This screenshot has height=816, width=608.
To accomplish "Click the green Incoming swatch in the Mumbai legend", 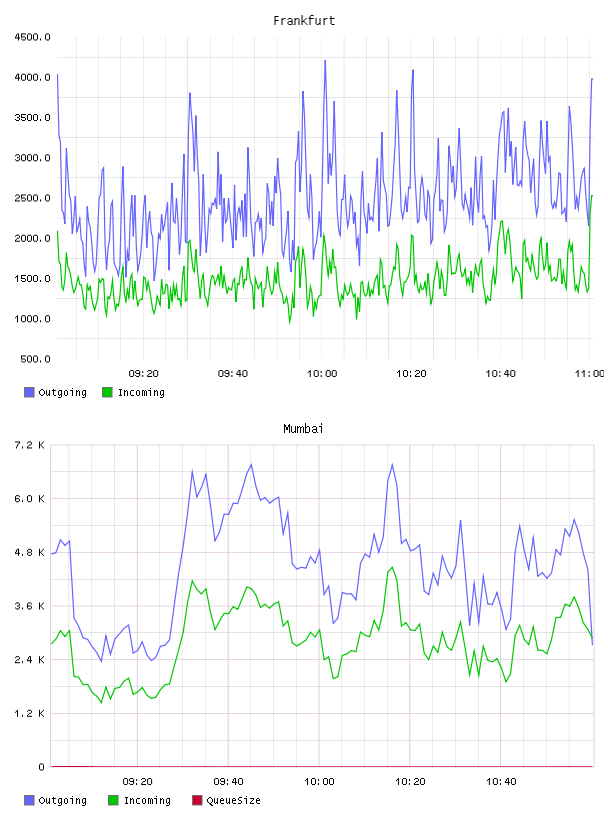I will [x=113, y=800].
